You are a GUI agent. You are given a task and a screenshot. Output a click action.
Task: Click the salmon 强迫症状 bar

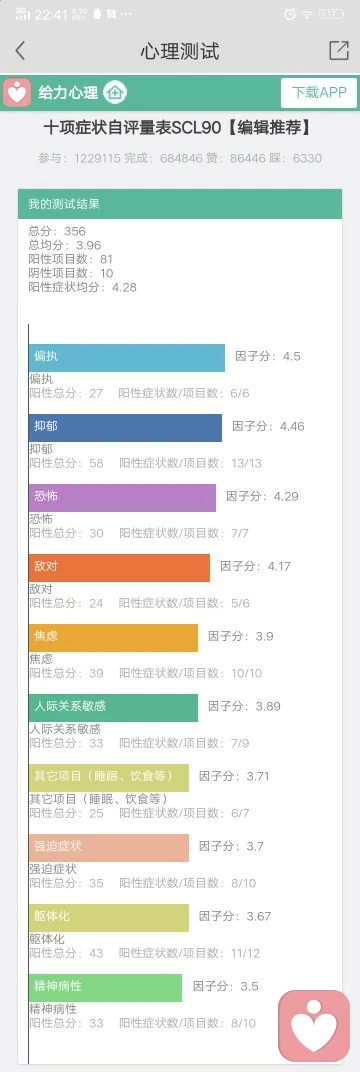109,848
